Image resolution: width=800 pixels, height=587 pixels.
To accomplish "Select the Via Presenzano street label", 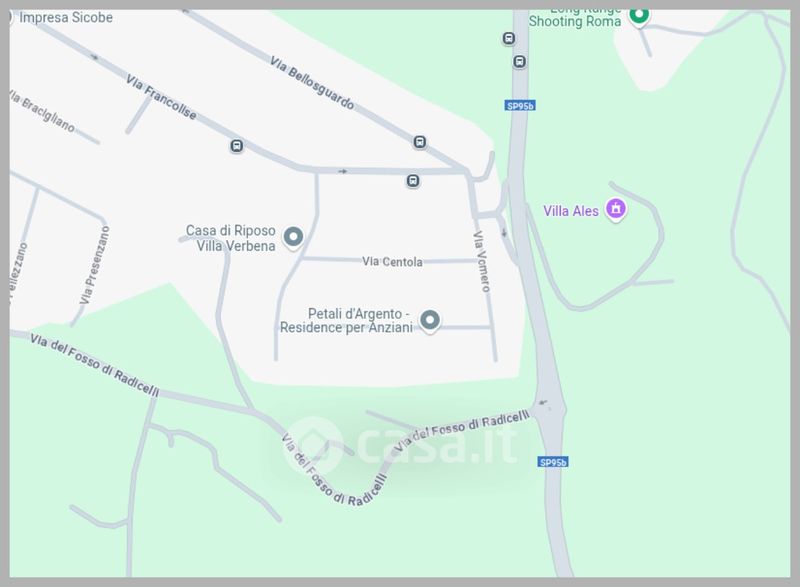I will pyautogui.click(x=95, y=265).
